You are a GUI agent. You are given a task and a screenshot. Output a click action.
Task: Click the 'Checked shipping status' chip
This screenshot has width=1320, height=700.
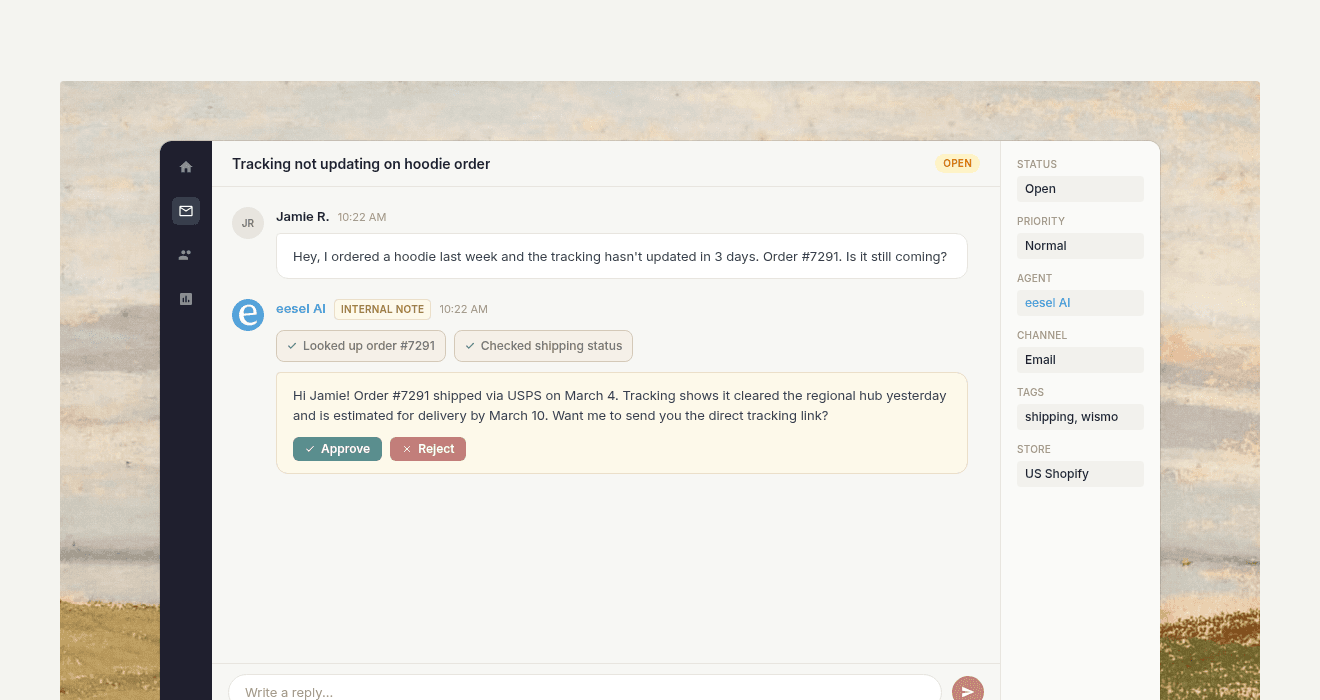pos(543,346)
